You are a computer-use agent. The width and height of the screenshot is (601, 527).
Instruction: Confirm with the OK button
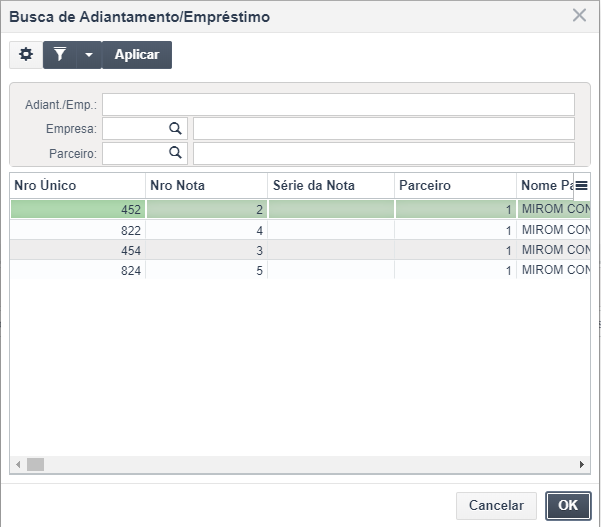pyautogui.click(x=568, y=506)
